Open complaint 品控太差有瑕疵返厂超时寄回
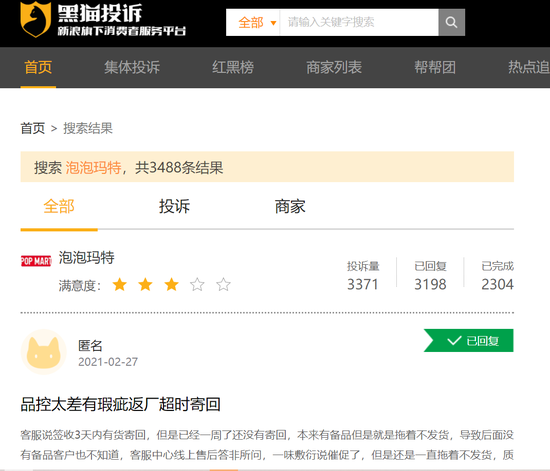Screen dimensions: 550x471 click(x=120, y=404)
